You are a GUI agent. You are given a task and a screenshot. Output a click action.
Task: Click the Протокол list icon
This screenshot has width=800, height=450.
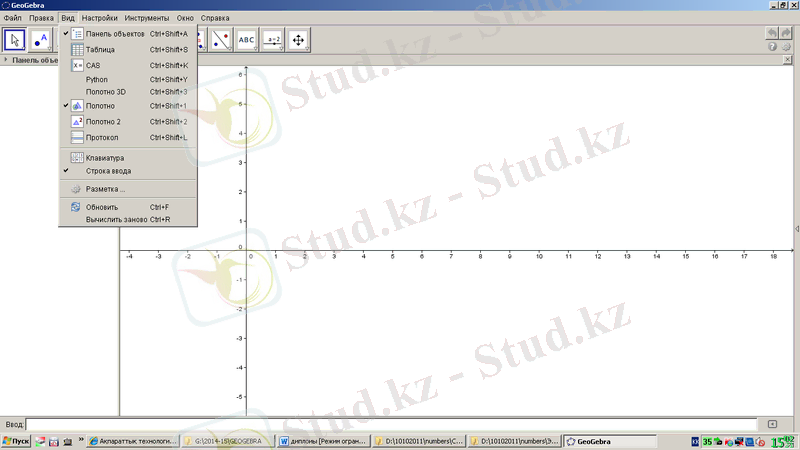77,137
